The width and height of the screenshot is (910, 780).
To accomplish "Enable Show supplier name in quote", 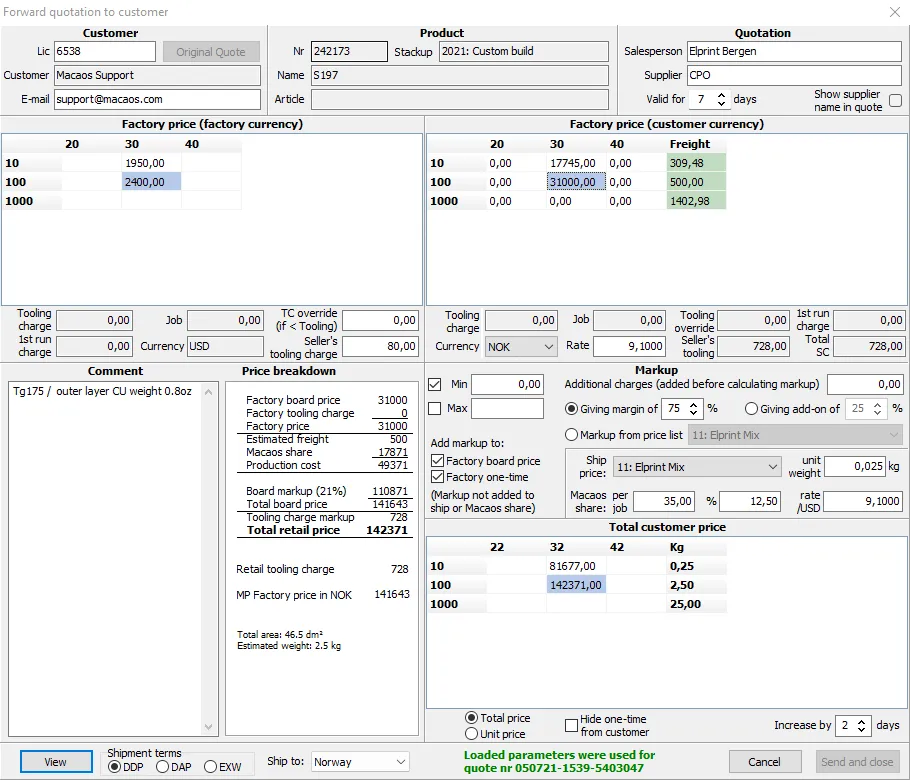I will (x=896, y=100).
